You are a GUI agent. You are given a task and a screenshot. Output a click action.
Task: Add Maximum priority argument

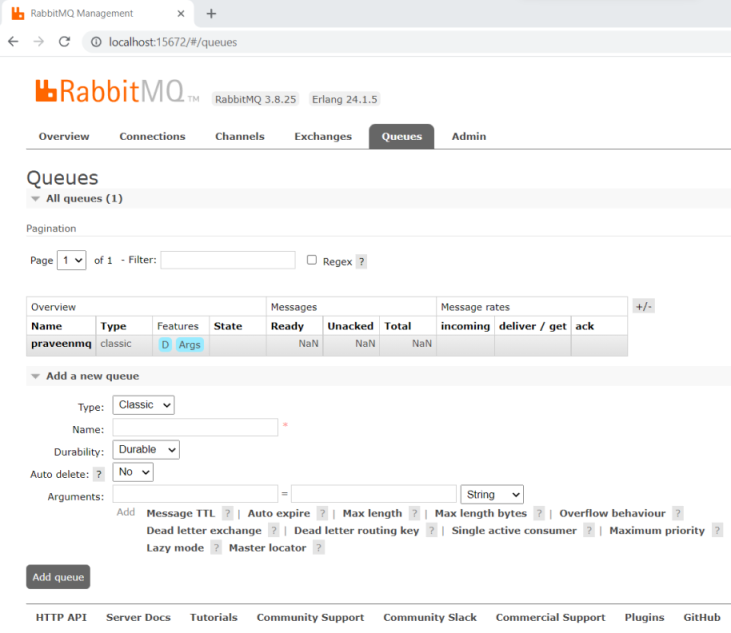(657, 530)
